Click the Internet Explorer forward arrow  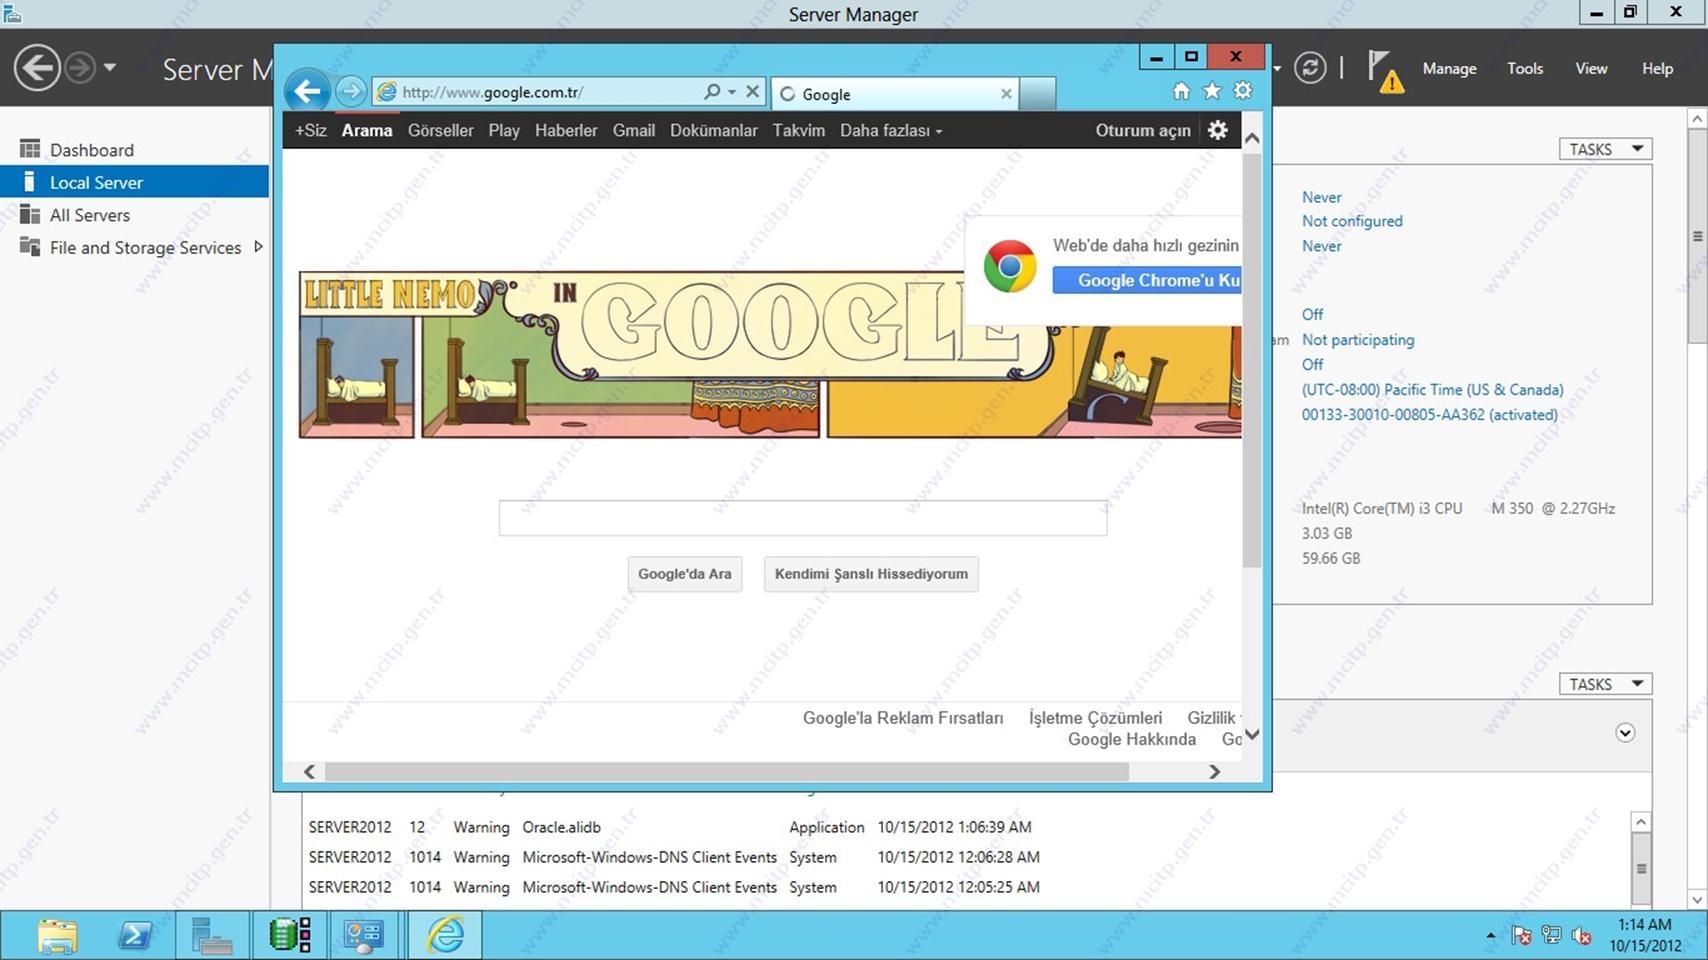click(351, 92)
